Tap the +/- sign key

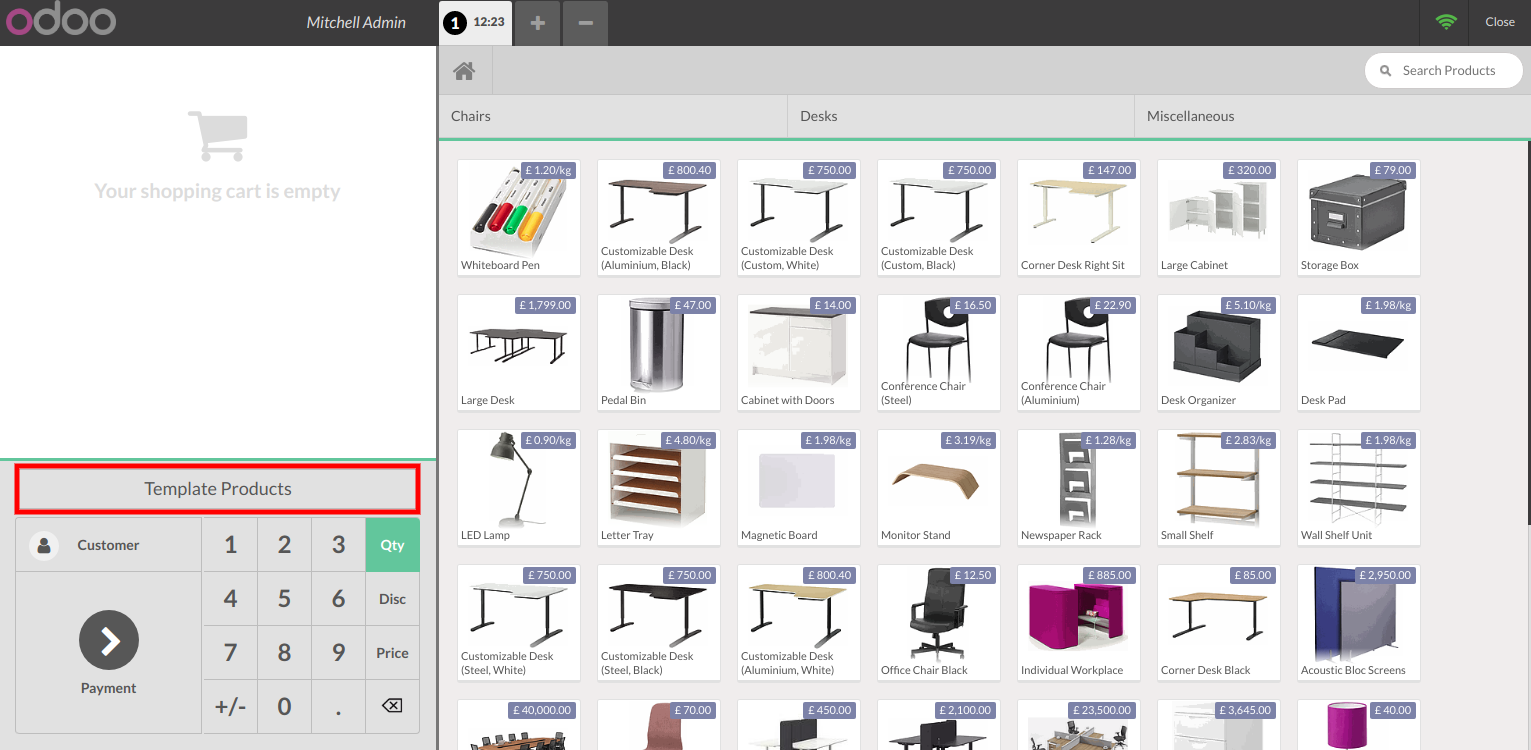231,706
